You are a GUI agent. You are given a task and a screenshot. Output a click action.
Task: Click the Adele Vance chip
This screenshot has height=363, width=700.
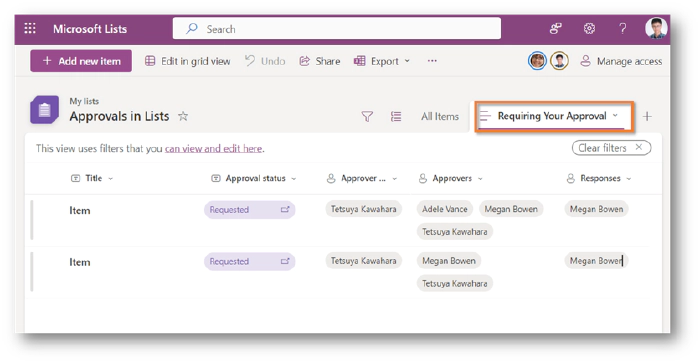click(x=445, y=209)
